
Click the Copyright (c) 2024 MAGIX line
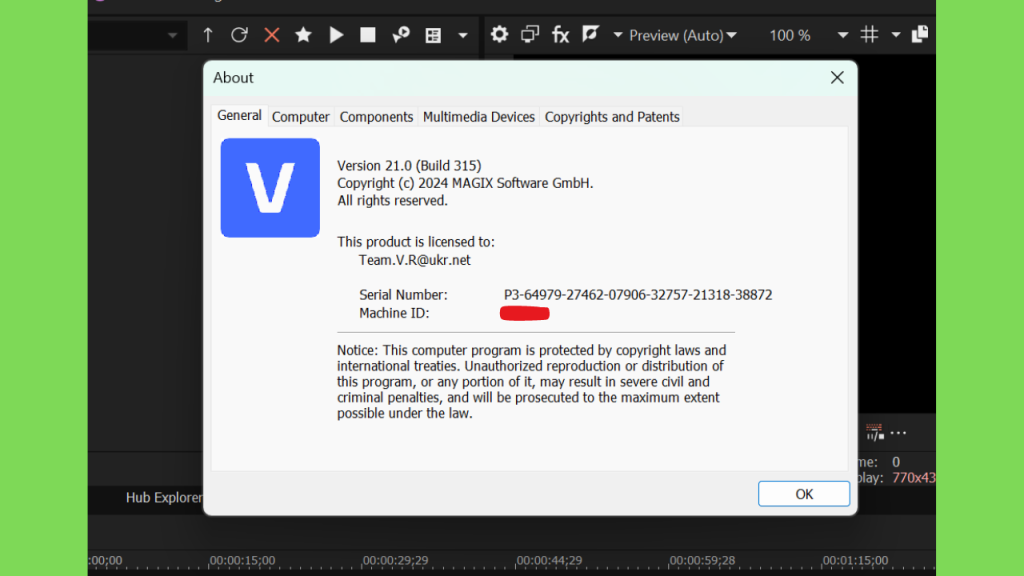click(x=465, y=184)
